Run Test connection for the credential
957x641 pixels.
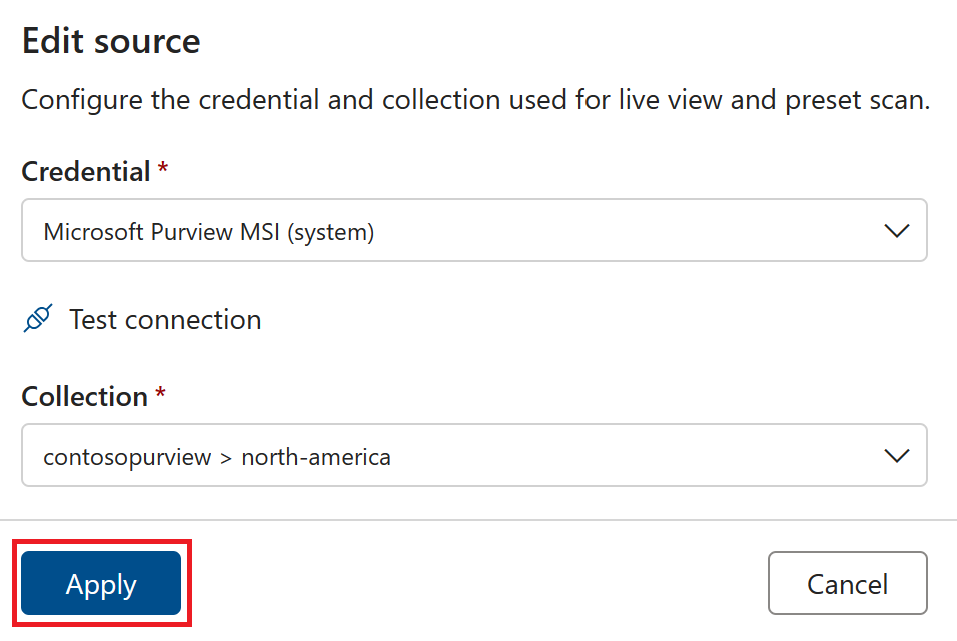(x=164, y=318)
